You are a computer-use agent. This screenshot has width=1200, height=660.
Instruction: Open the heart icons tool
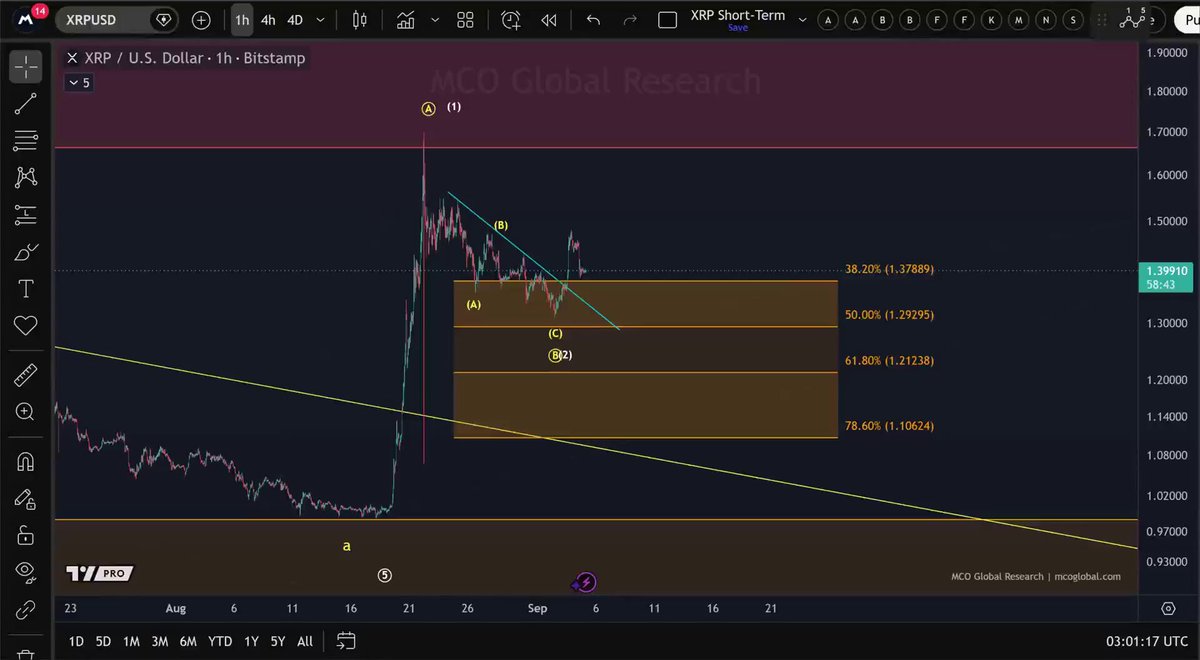(x=26, y=326)
